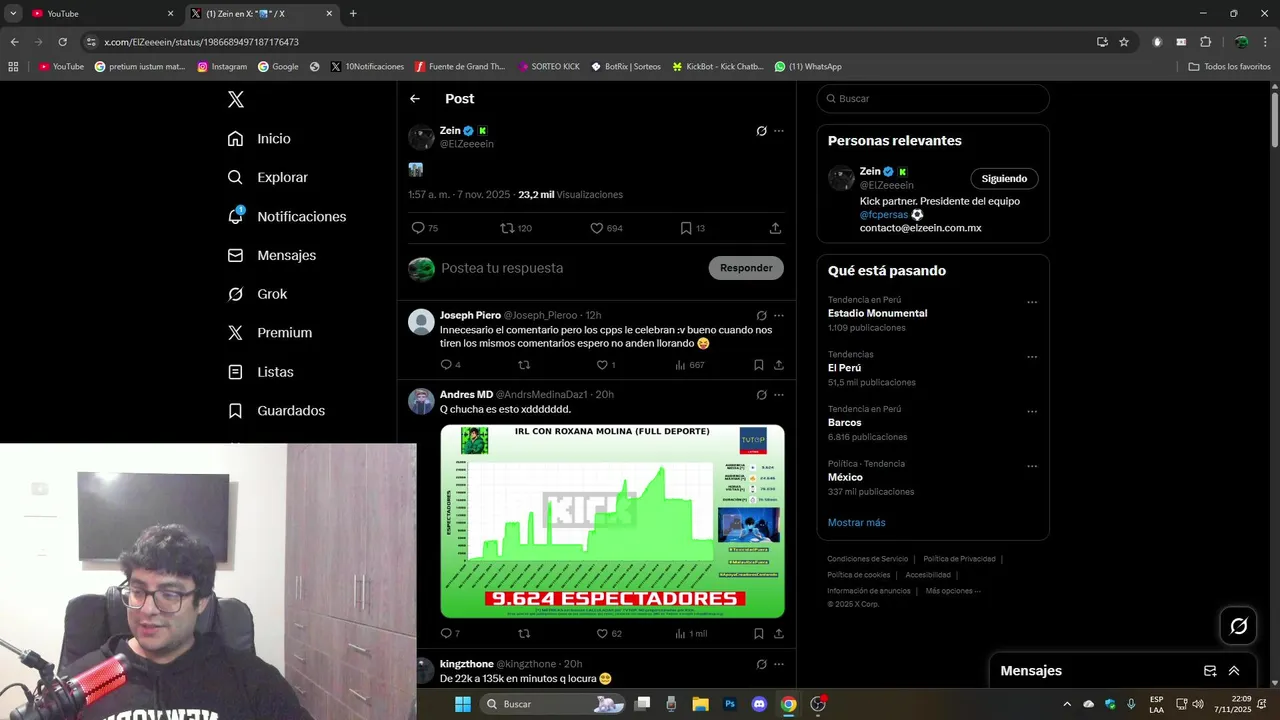Open Grok in sidebar

point(258,294)
